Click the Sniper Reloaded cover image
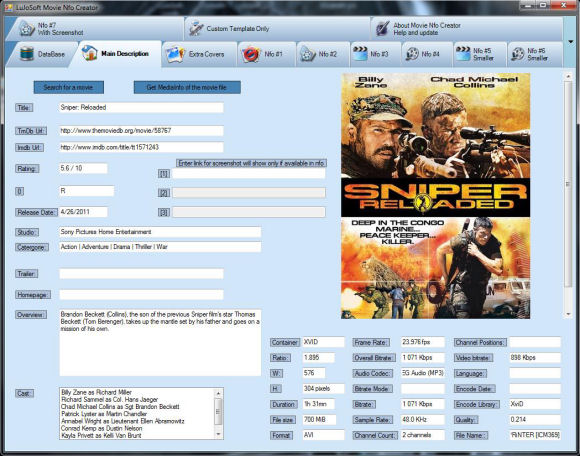This screenshot has height=456, width=580. pyautogui.click(x=435, y=196)
